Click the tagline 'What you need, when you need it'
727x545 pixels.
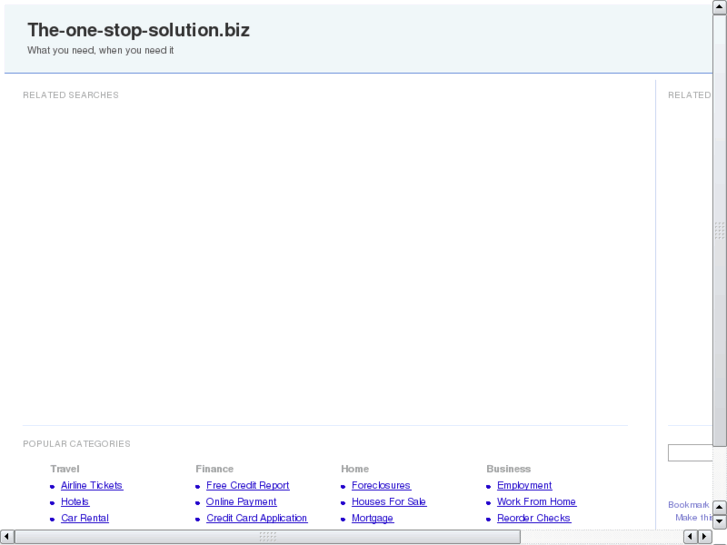coord(100,50)
